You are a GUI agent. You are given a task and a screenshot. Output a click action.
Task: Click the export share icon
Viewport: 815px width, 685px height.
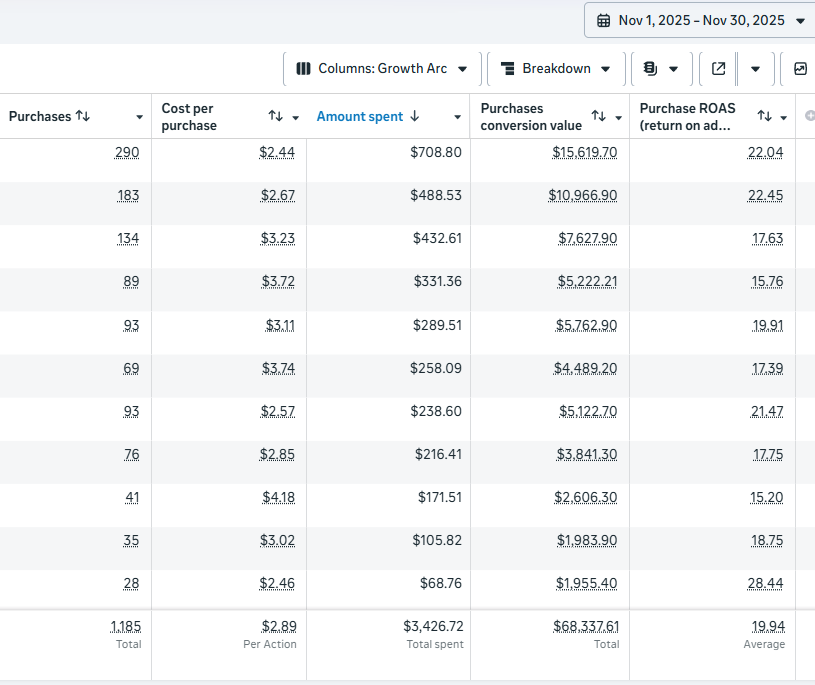(x=718, y=69)
